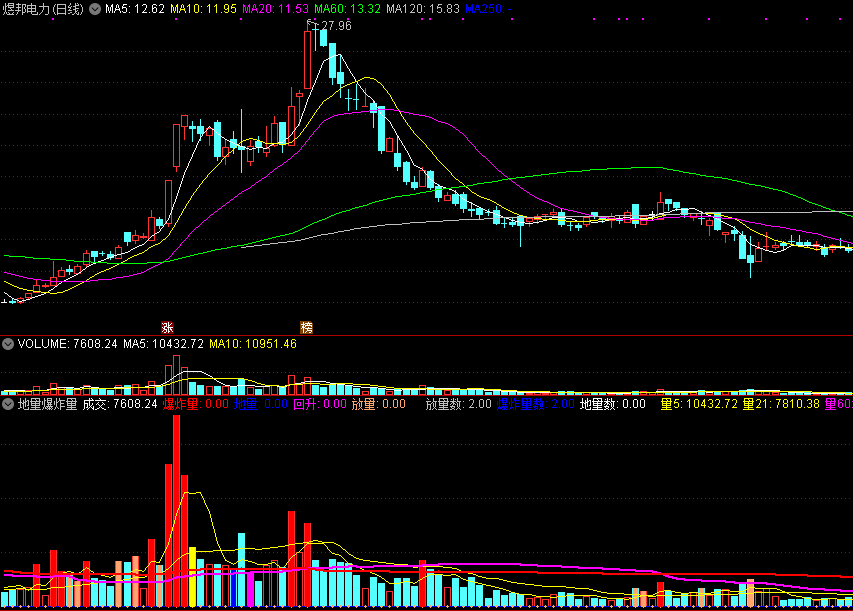Select the MA250 label
Viewport: 853px width, 611px height.
point(489,9)
